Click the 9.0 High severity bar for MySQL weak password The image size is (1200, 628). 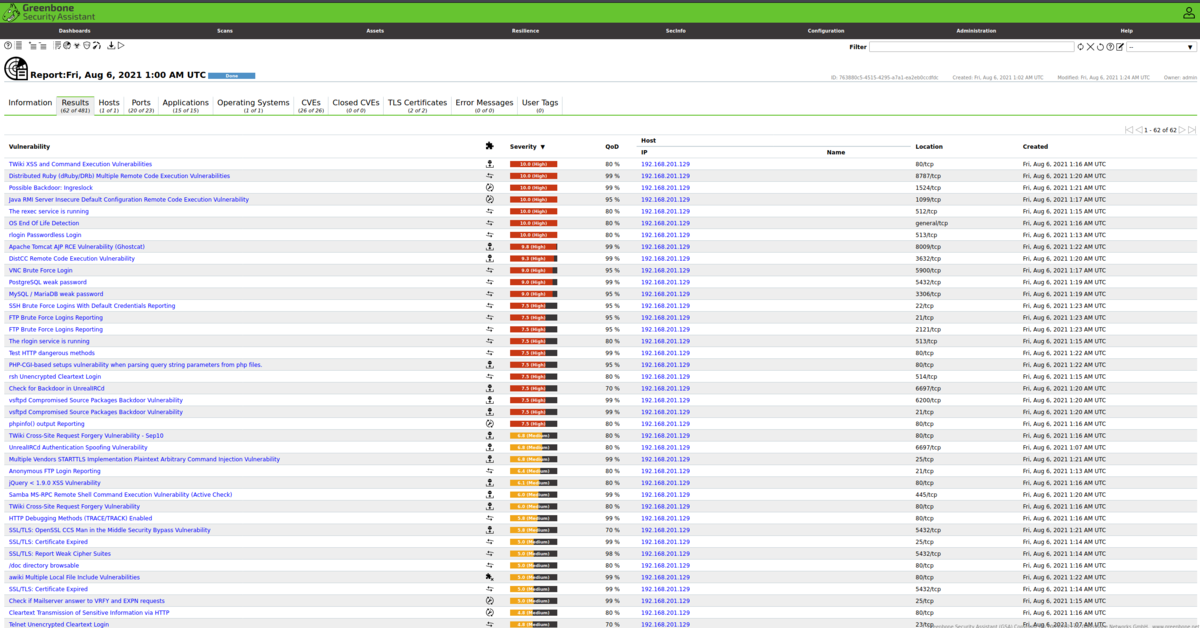533,294
